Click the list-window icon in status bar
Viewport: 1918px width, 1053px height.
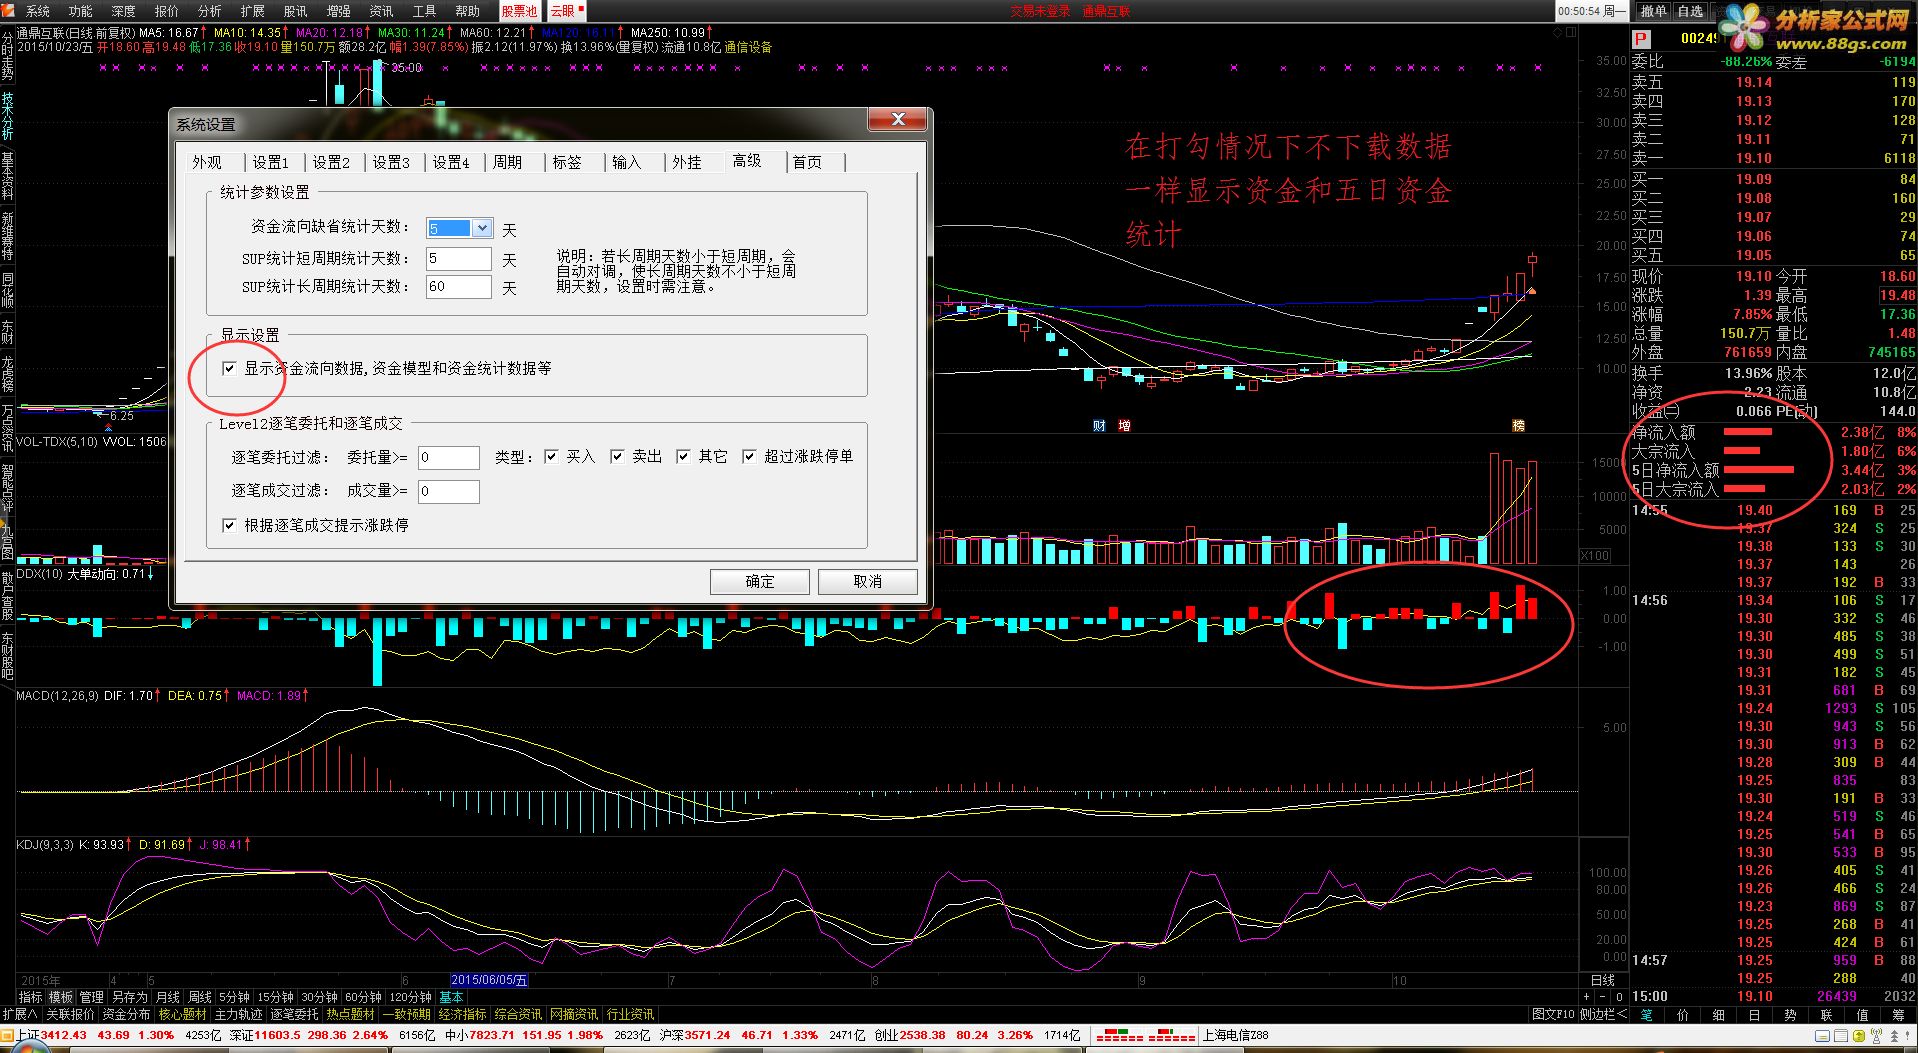pos(1840,1036)
